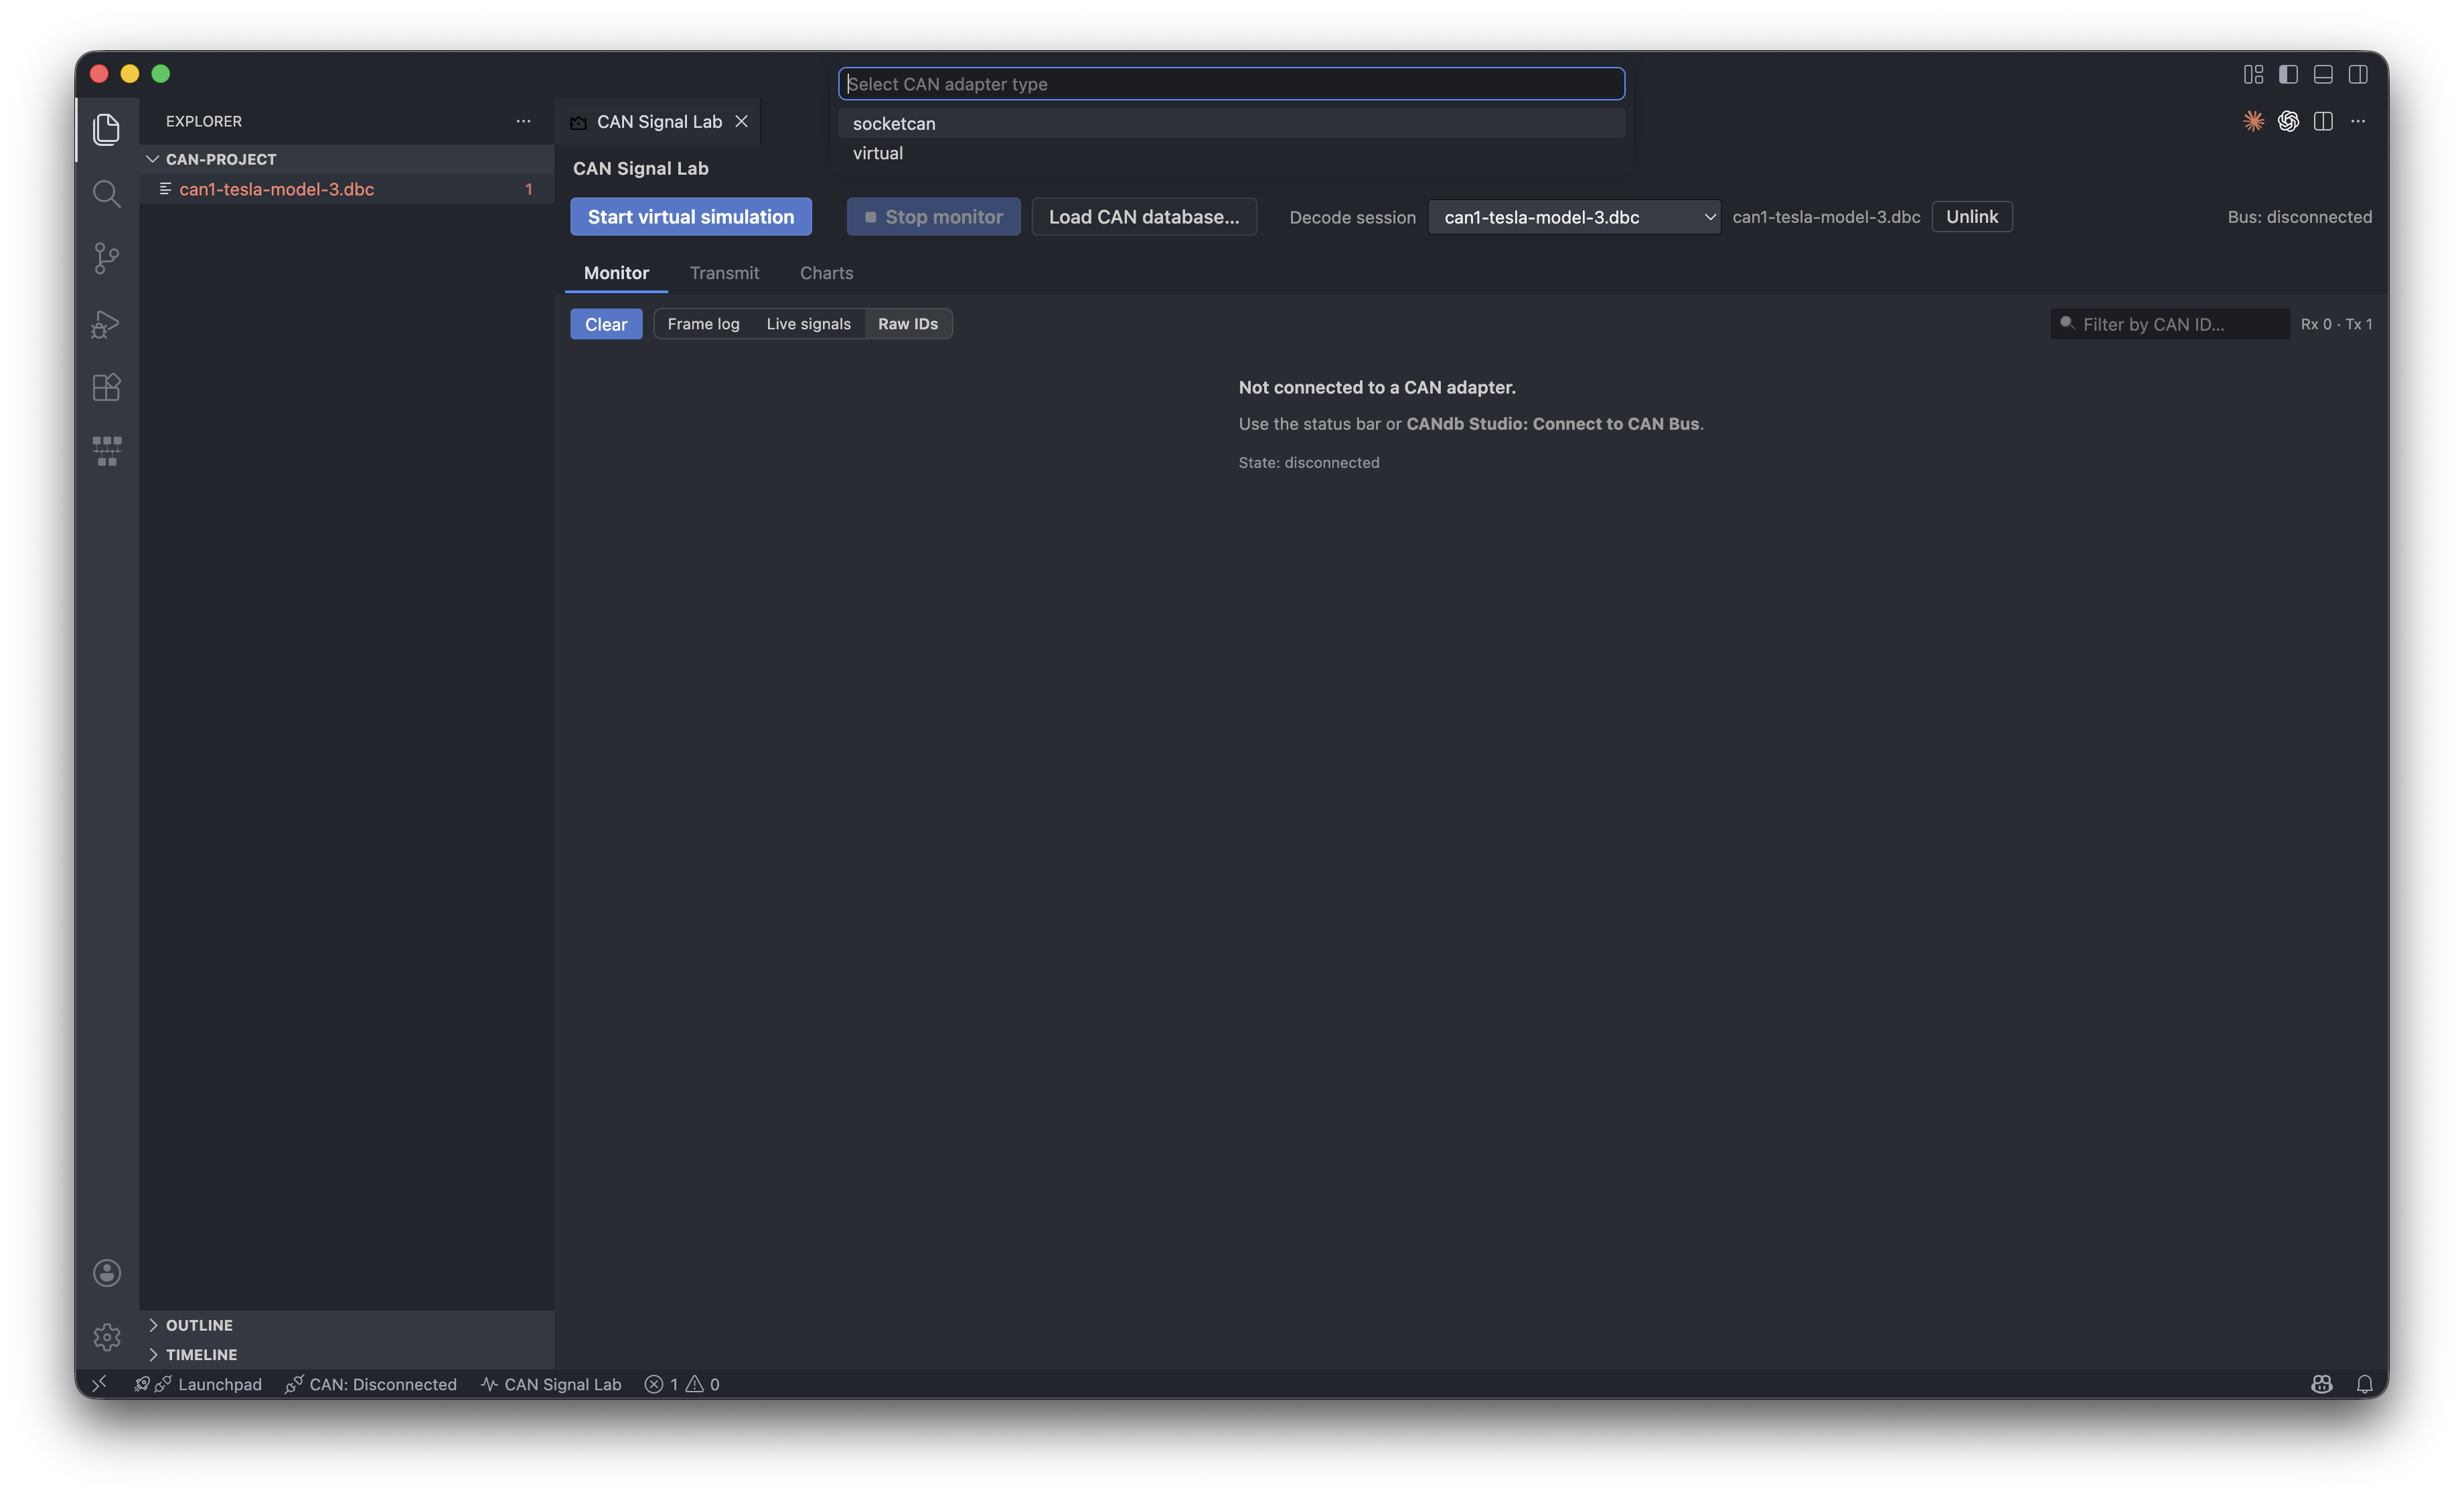
Task: Click the notifications bell in status bar
Action: click(2364, 1384)
